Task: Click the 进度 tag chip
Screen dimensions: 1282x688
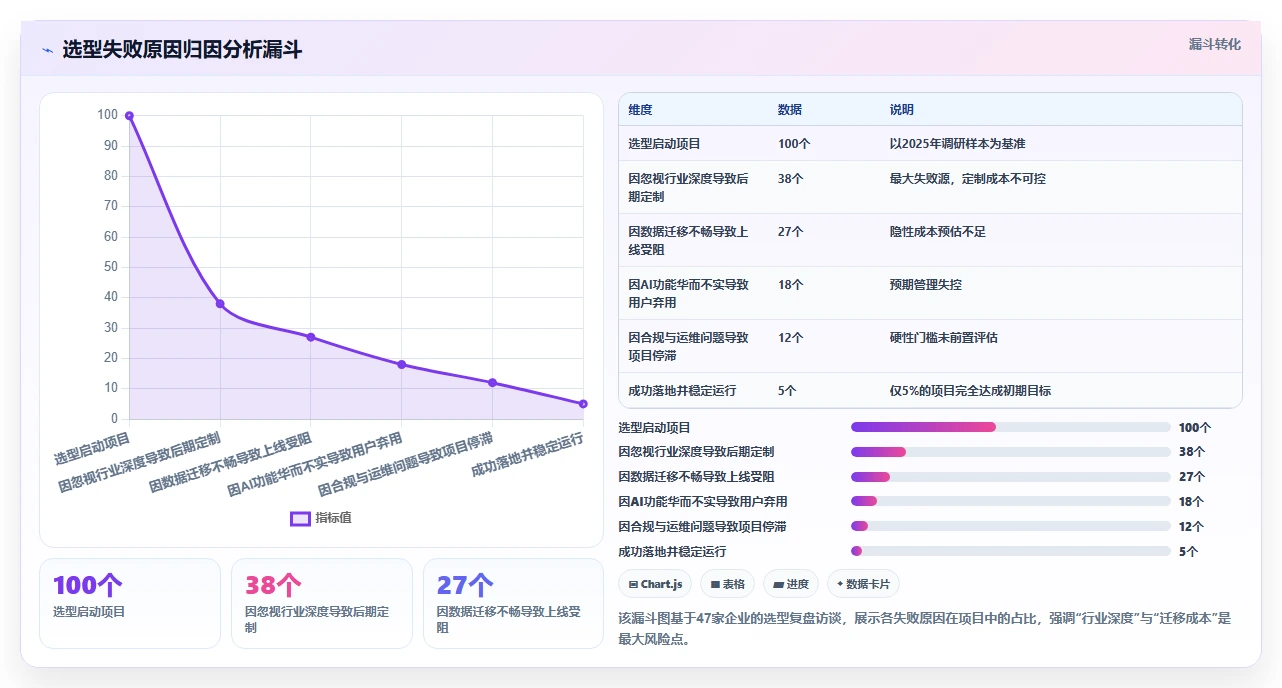Action: (x=791, y=584)
